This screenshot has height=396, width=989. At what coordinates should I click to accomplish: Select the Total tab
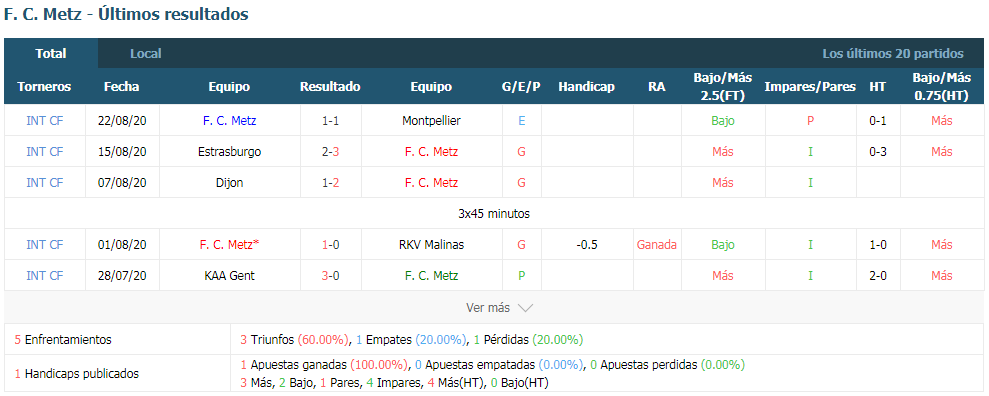[51, 54]
